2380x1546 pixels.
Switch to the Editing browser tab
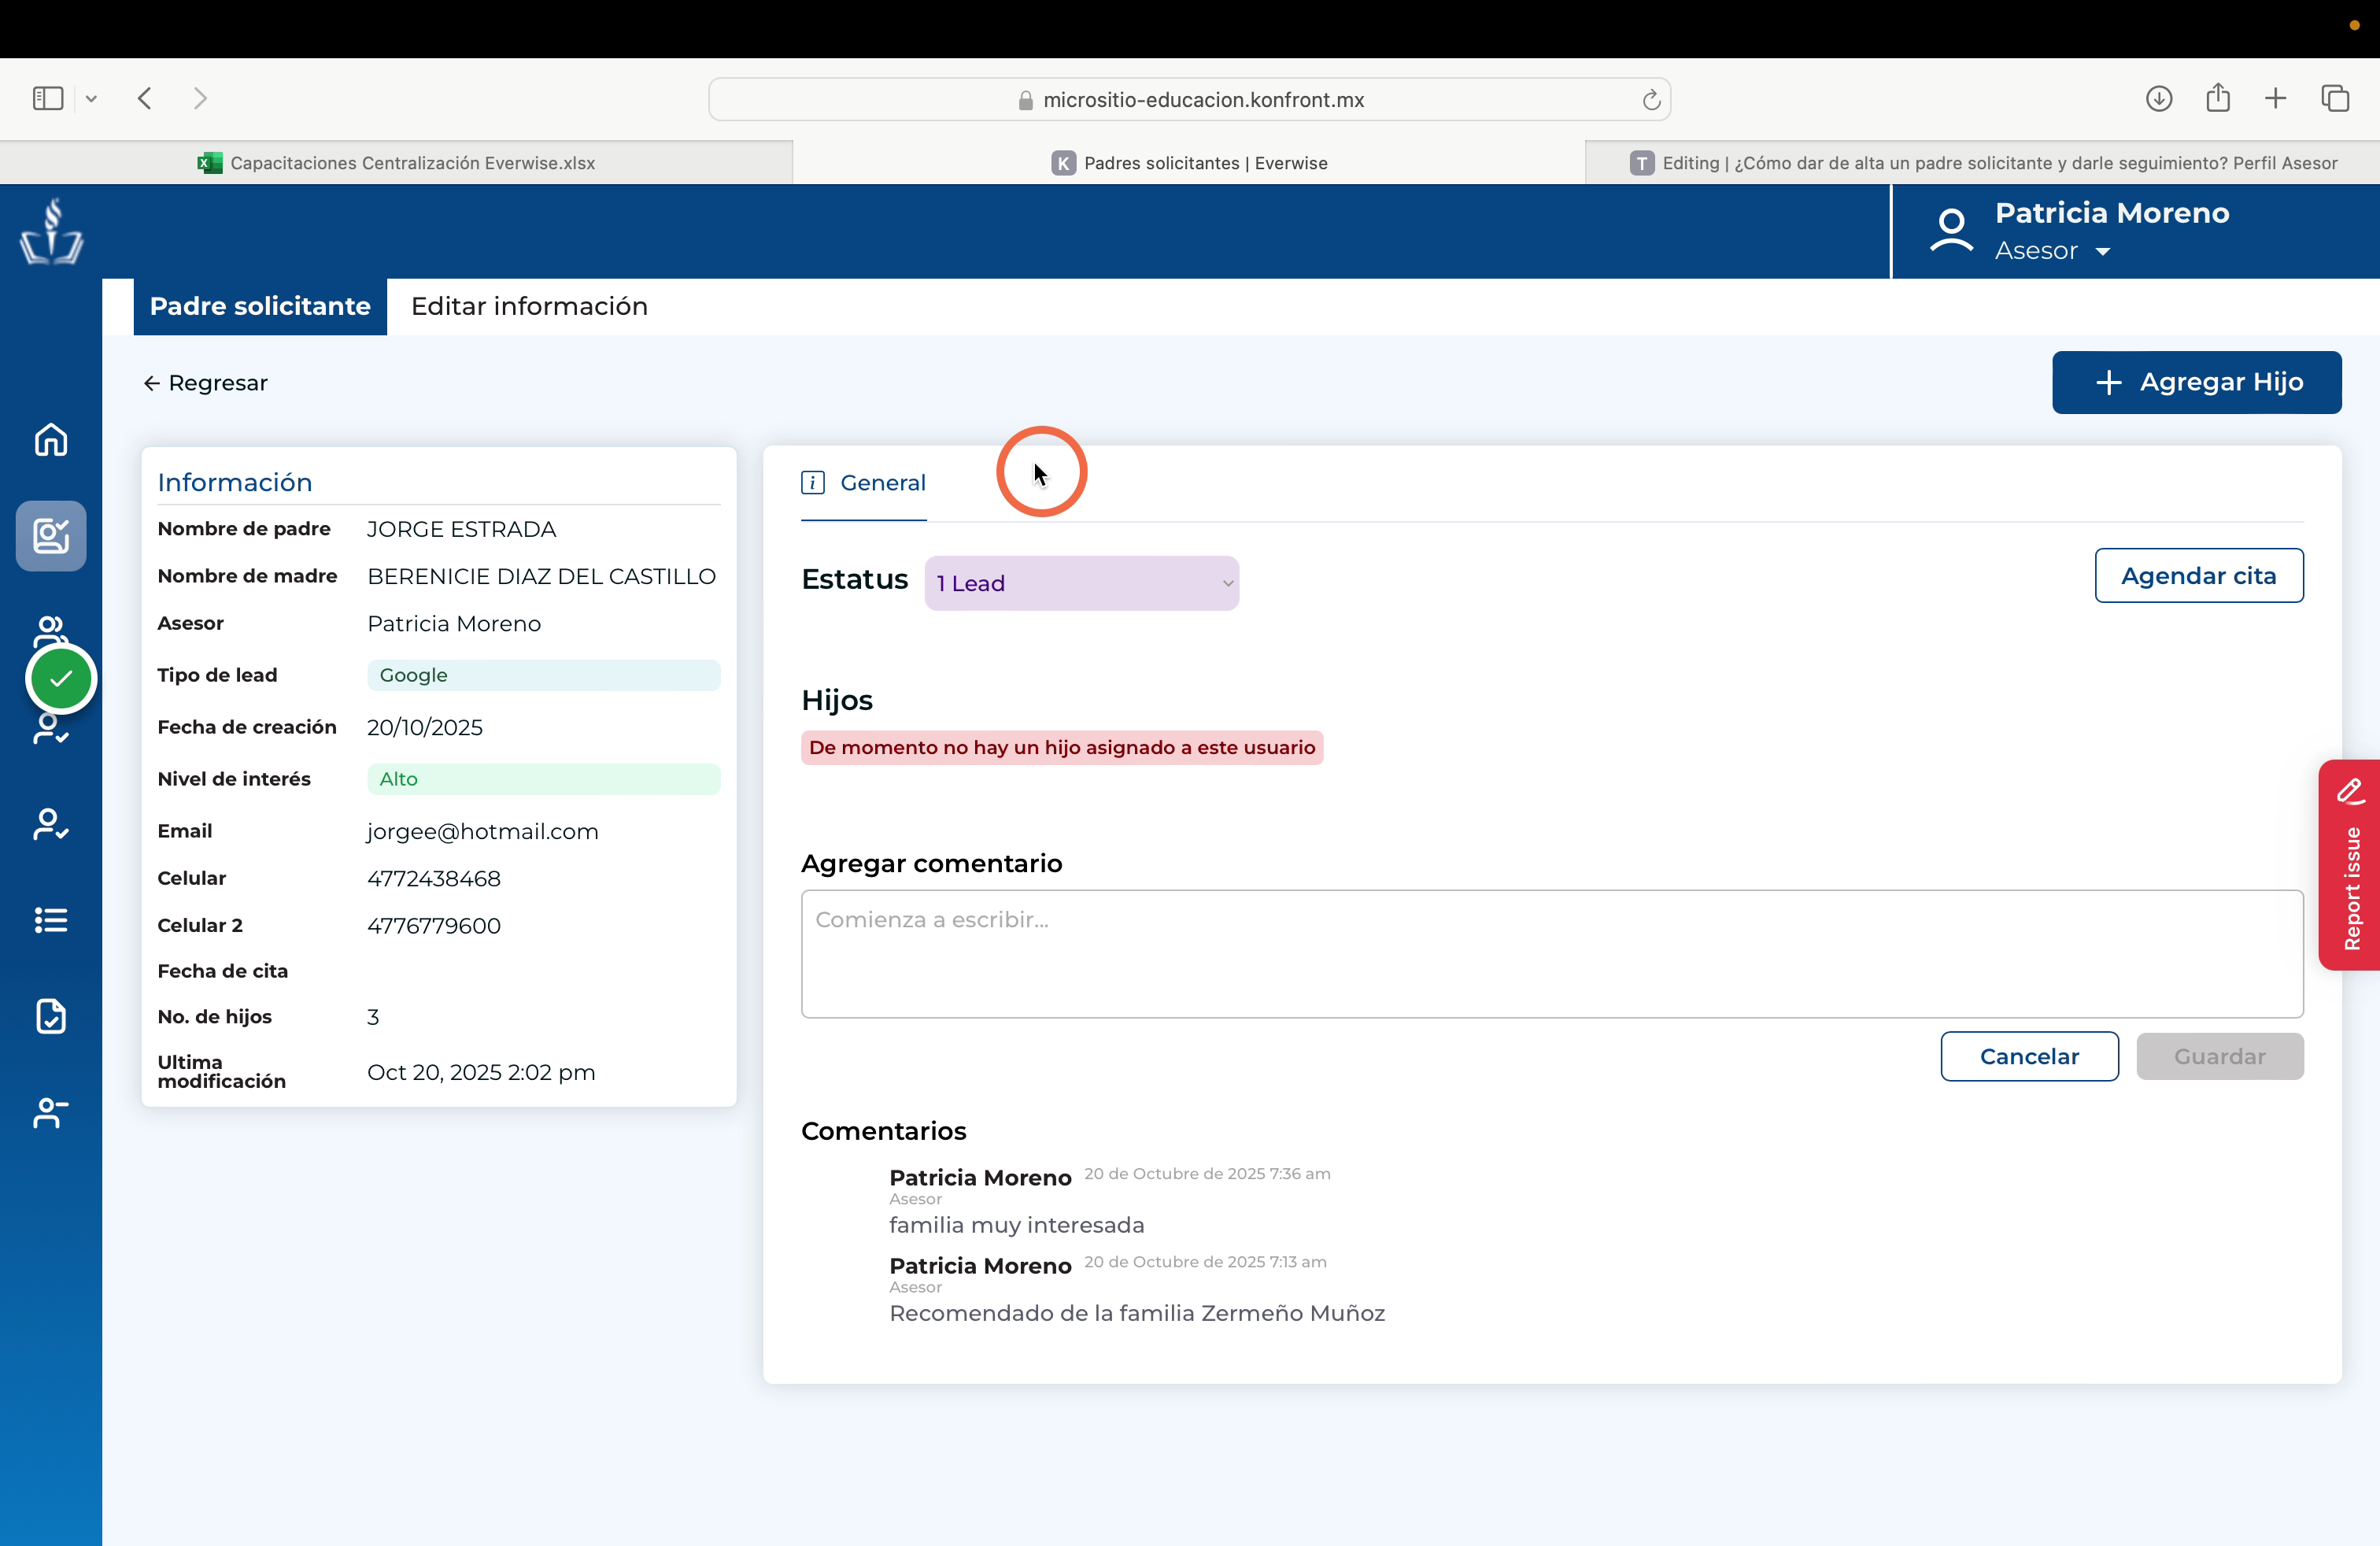[1983, 163]
